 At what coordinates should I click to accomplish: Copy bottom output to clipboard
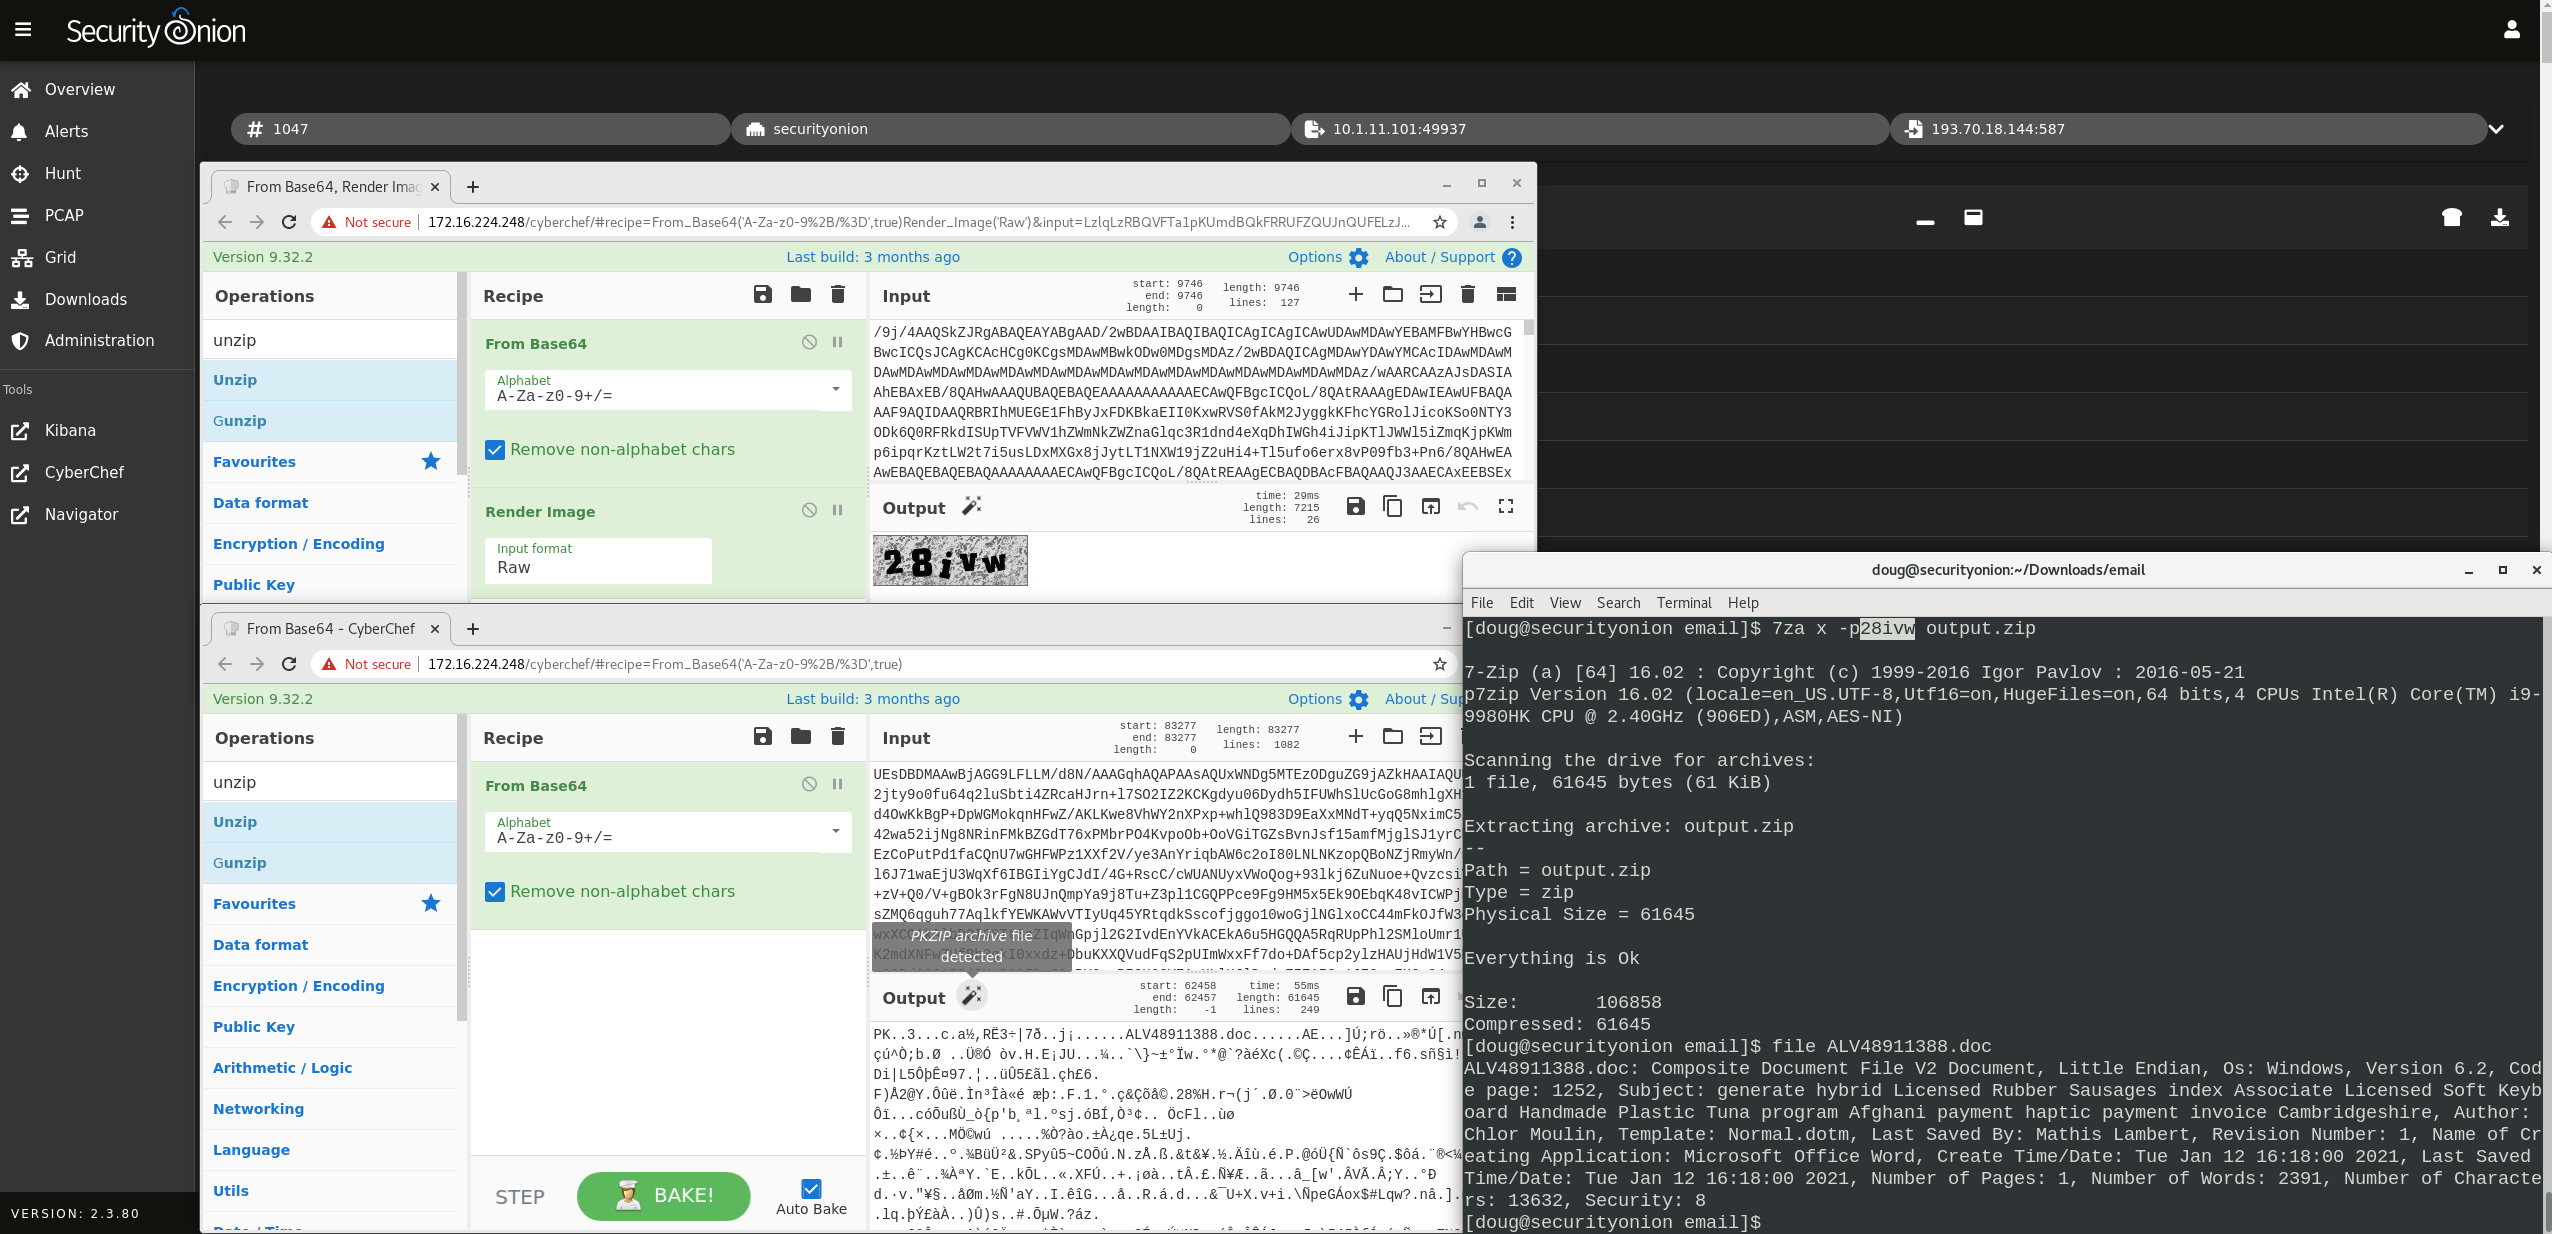tap(1392, 996)
